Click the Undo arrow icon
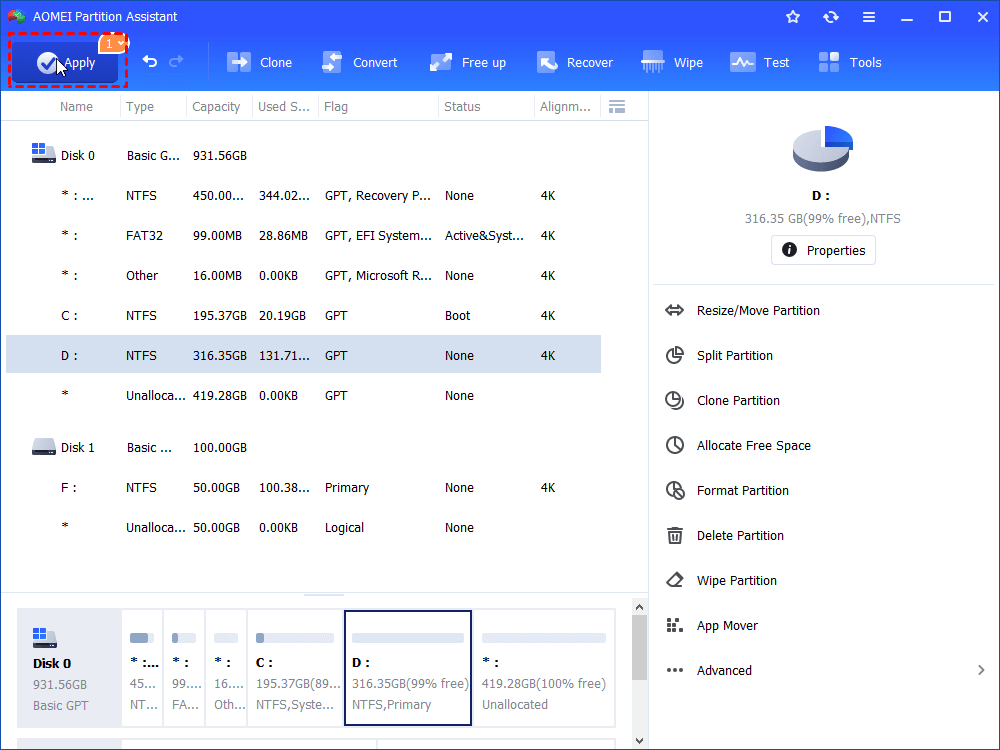 (x=150, y=62)
